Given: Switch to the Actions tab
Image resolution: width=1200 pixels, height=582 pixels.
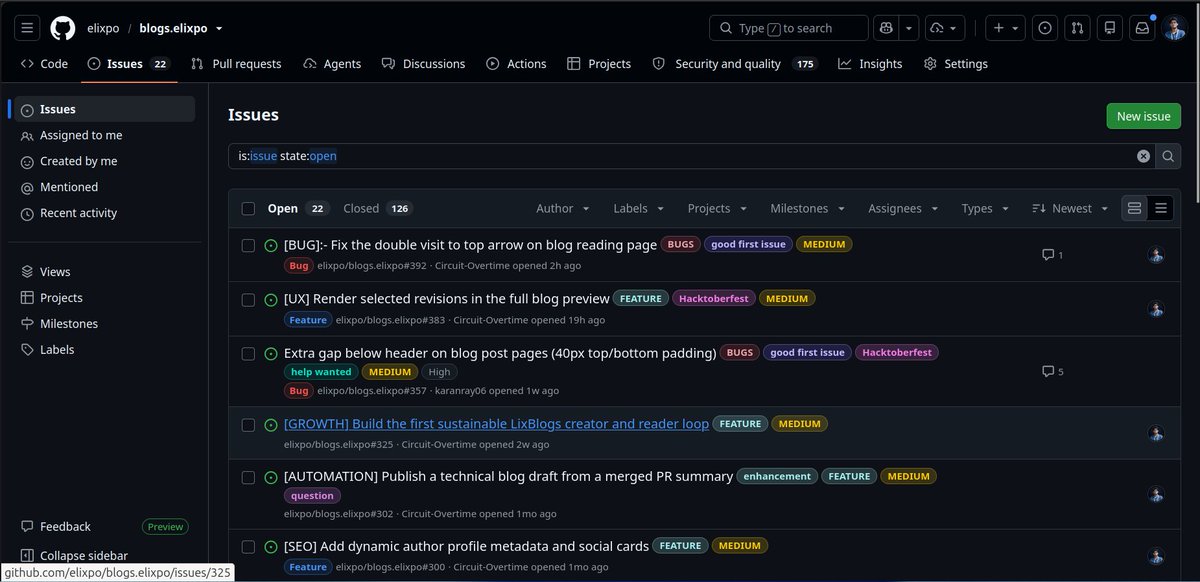Looking at the screenshot, I should point(516,64).
